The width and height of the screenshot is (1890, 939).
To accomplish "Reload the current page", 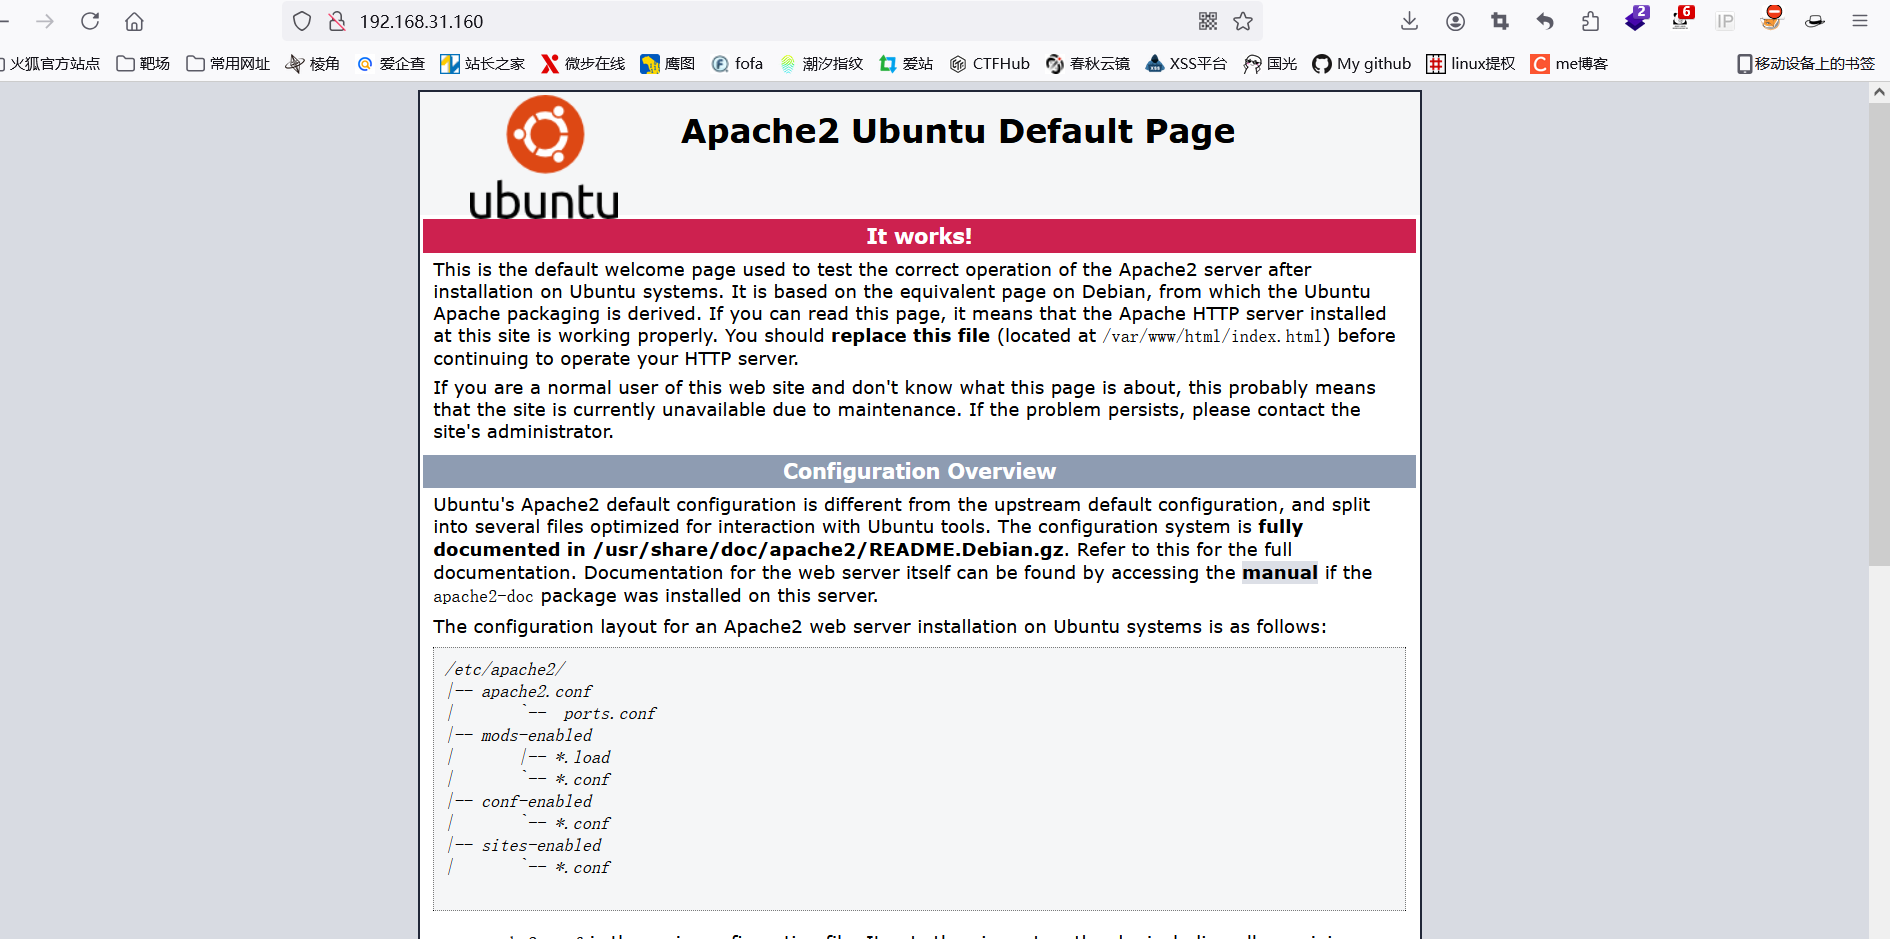I will [90, 21].
